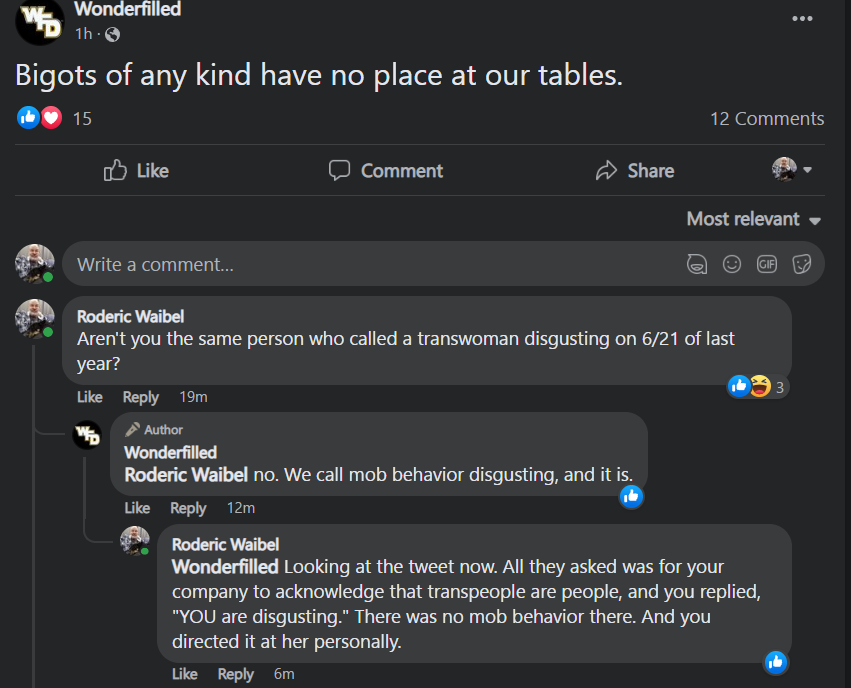Reply to Roderic's 19m-old comment
Viewport: 851px width, 688px height.
[x=140, y=397]
